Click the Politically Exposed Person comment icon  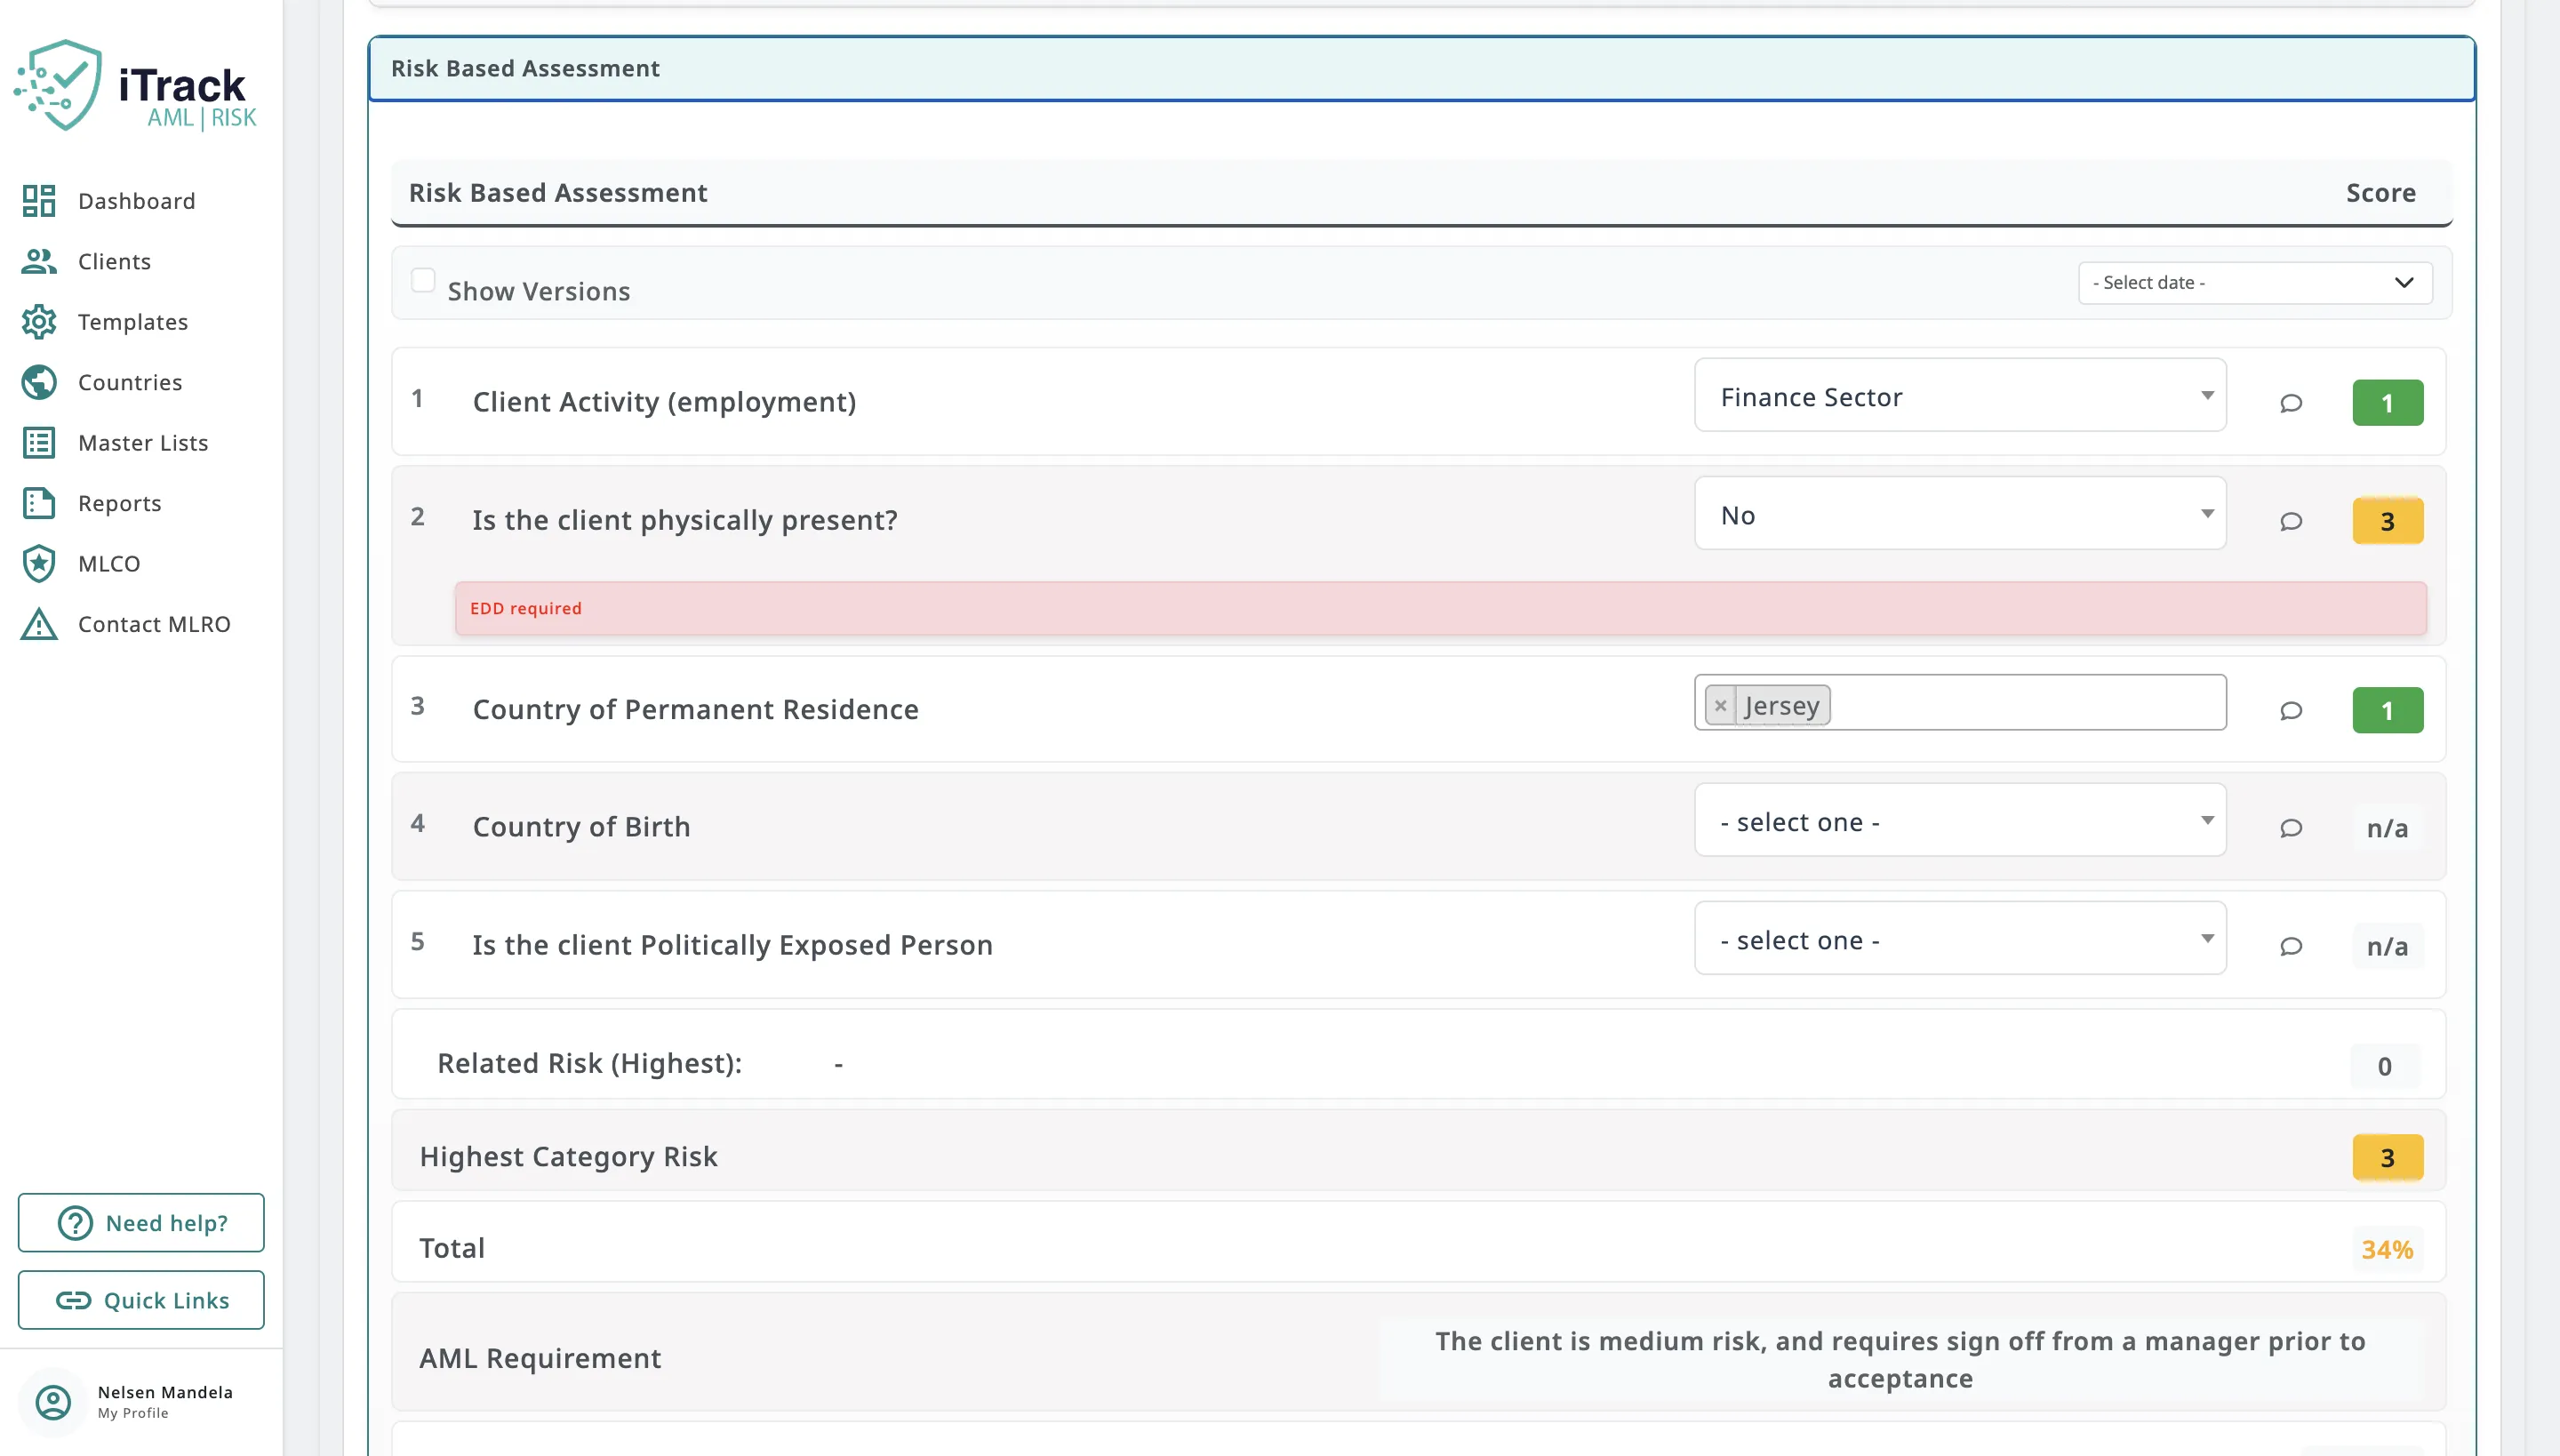tap(2291, 946)
